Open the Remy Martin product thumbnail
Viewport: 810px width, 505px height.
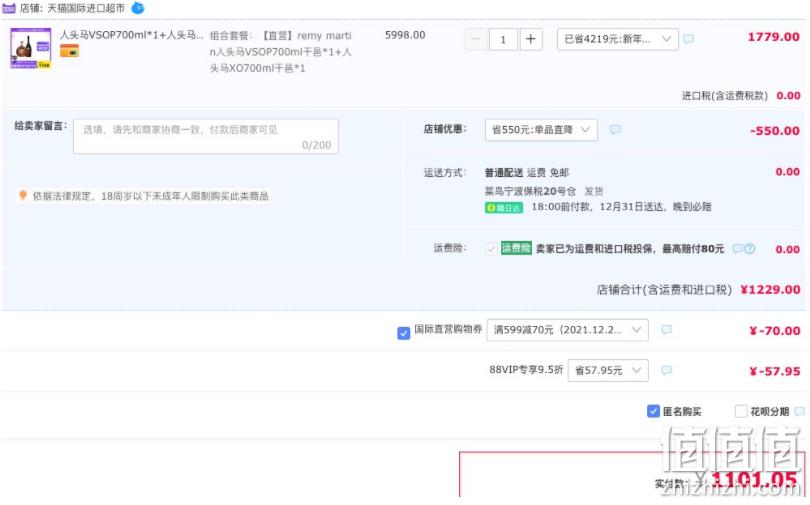coord(30,48)
